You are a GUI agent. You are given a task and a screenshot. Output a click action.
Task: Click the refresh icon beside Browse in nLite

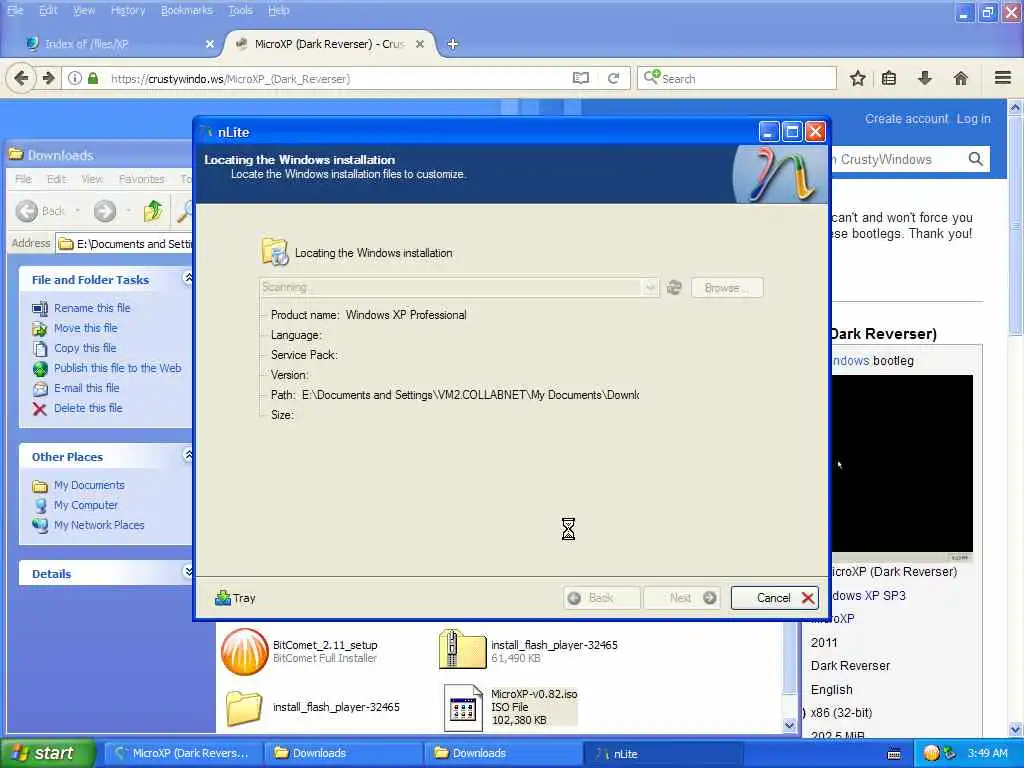pyautogui.click(x=674, y=287)
